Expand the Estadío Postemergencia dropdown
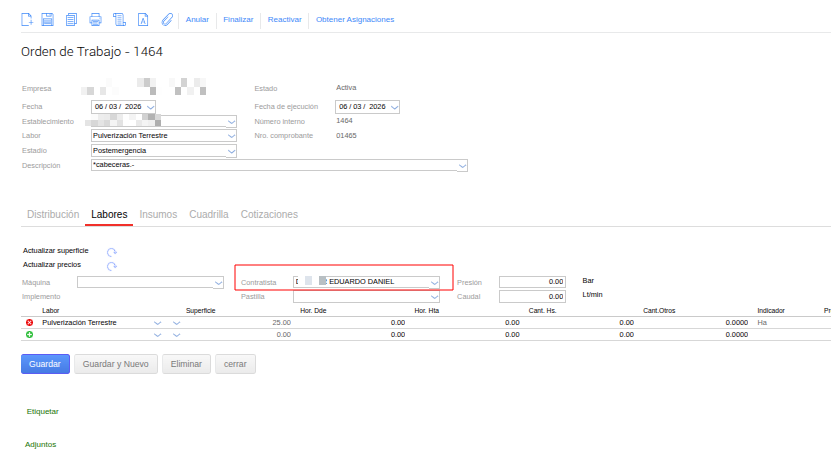 231,151
